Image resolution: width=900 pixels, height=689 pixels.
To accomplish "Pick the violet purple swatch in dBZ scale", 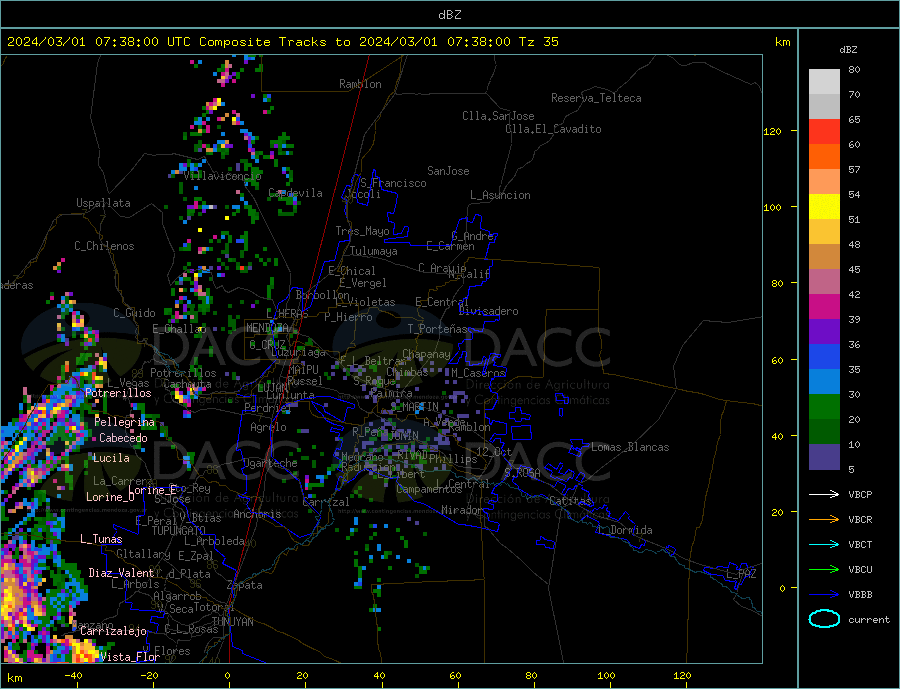I will [824, 332].
